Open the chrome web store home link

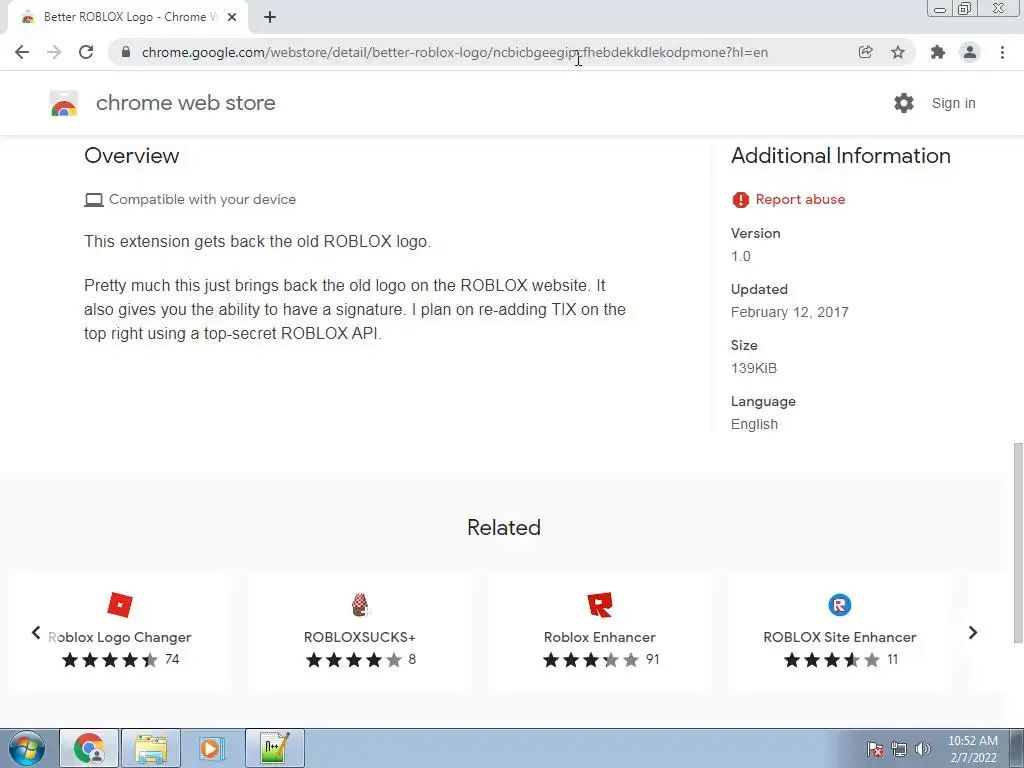[x=185, y=103]
